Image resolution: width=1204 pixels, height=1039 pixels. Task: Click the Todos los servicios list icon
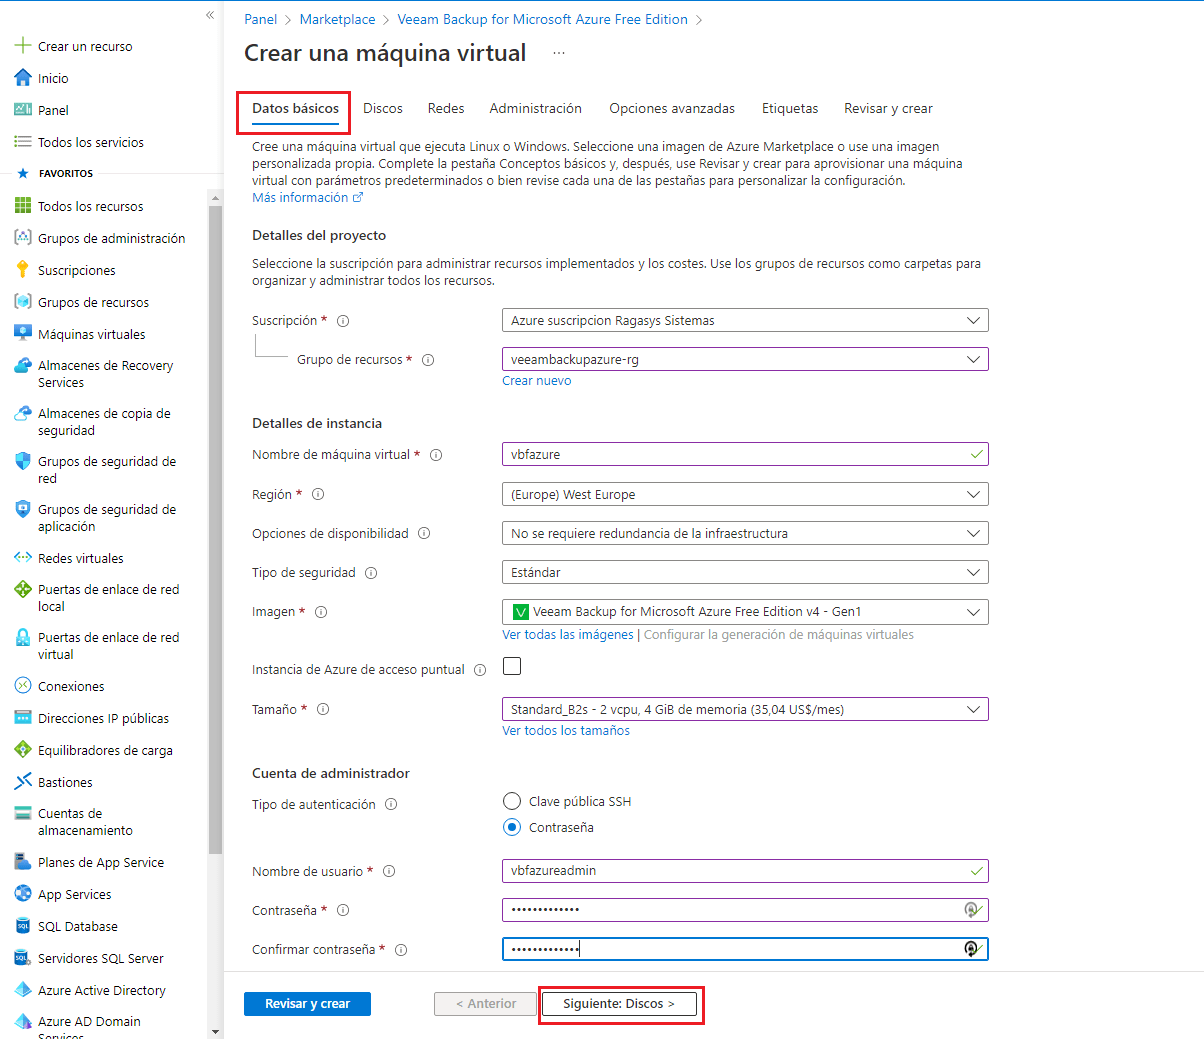[22, 142]
